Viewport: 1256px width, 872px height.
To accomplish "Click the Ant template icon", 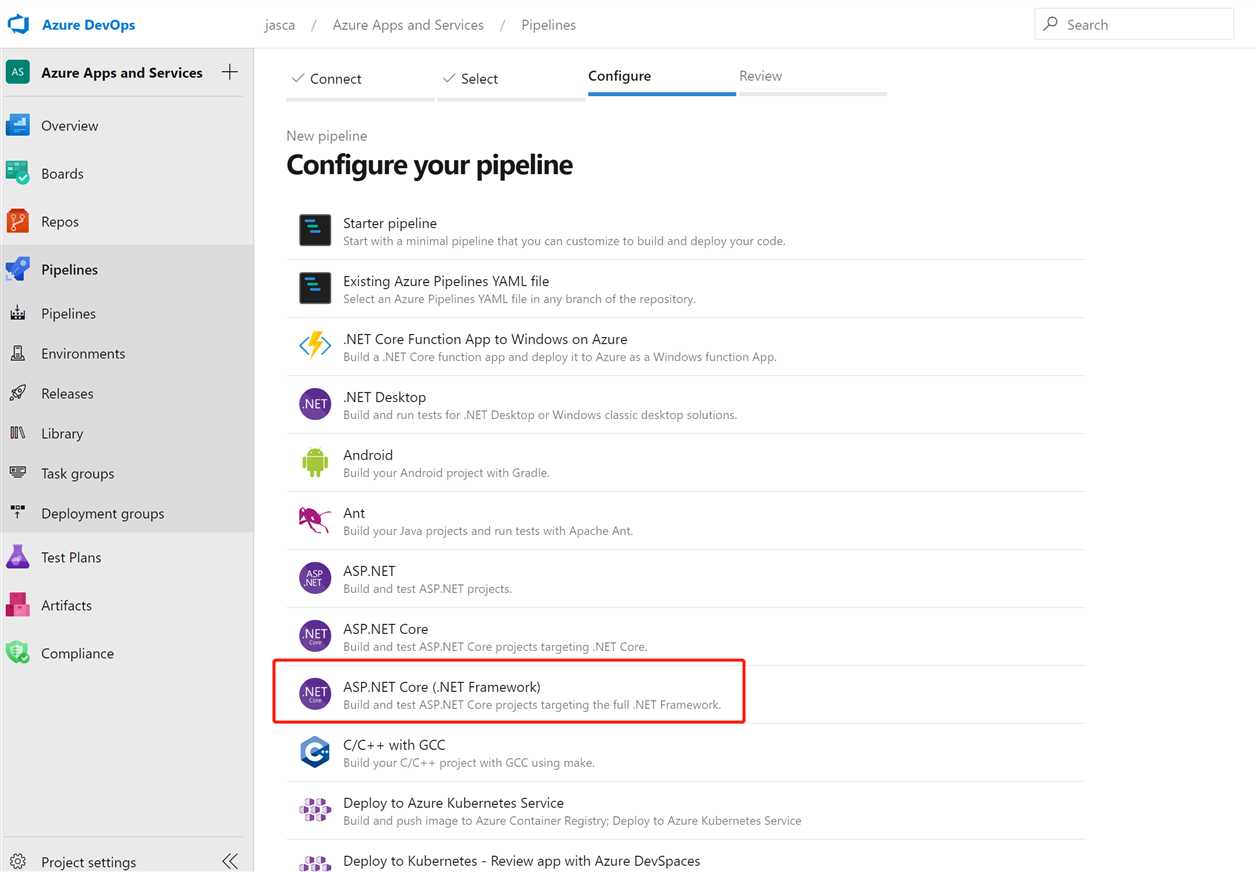I will (x=315, y=520).
